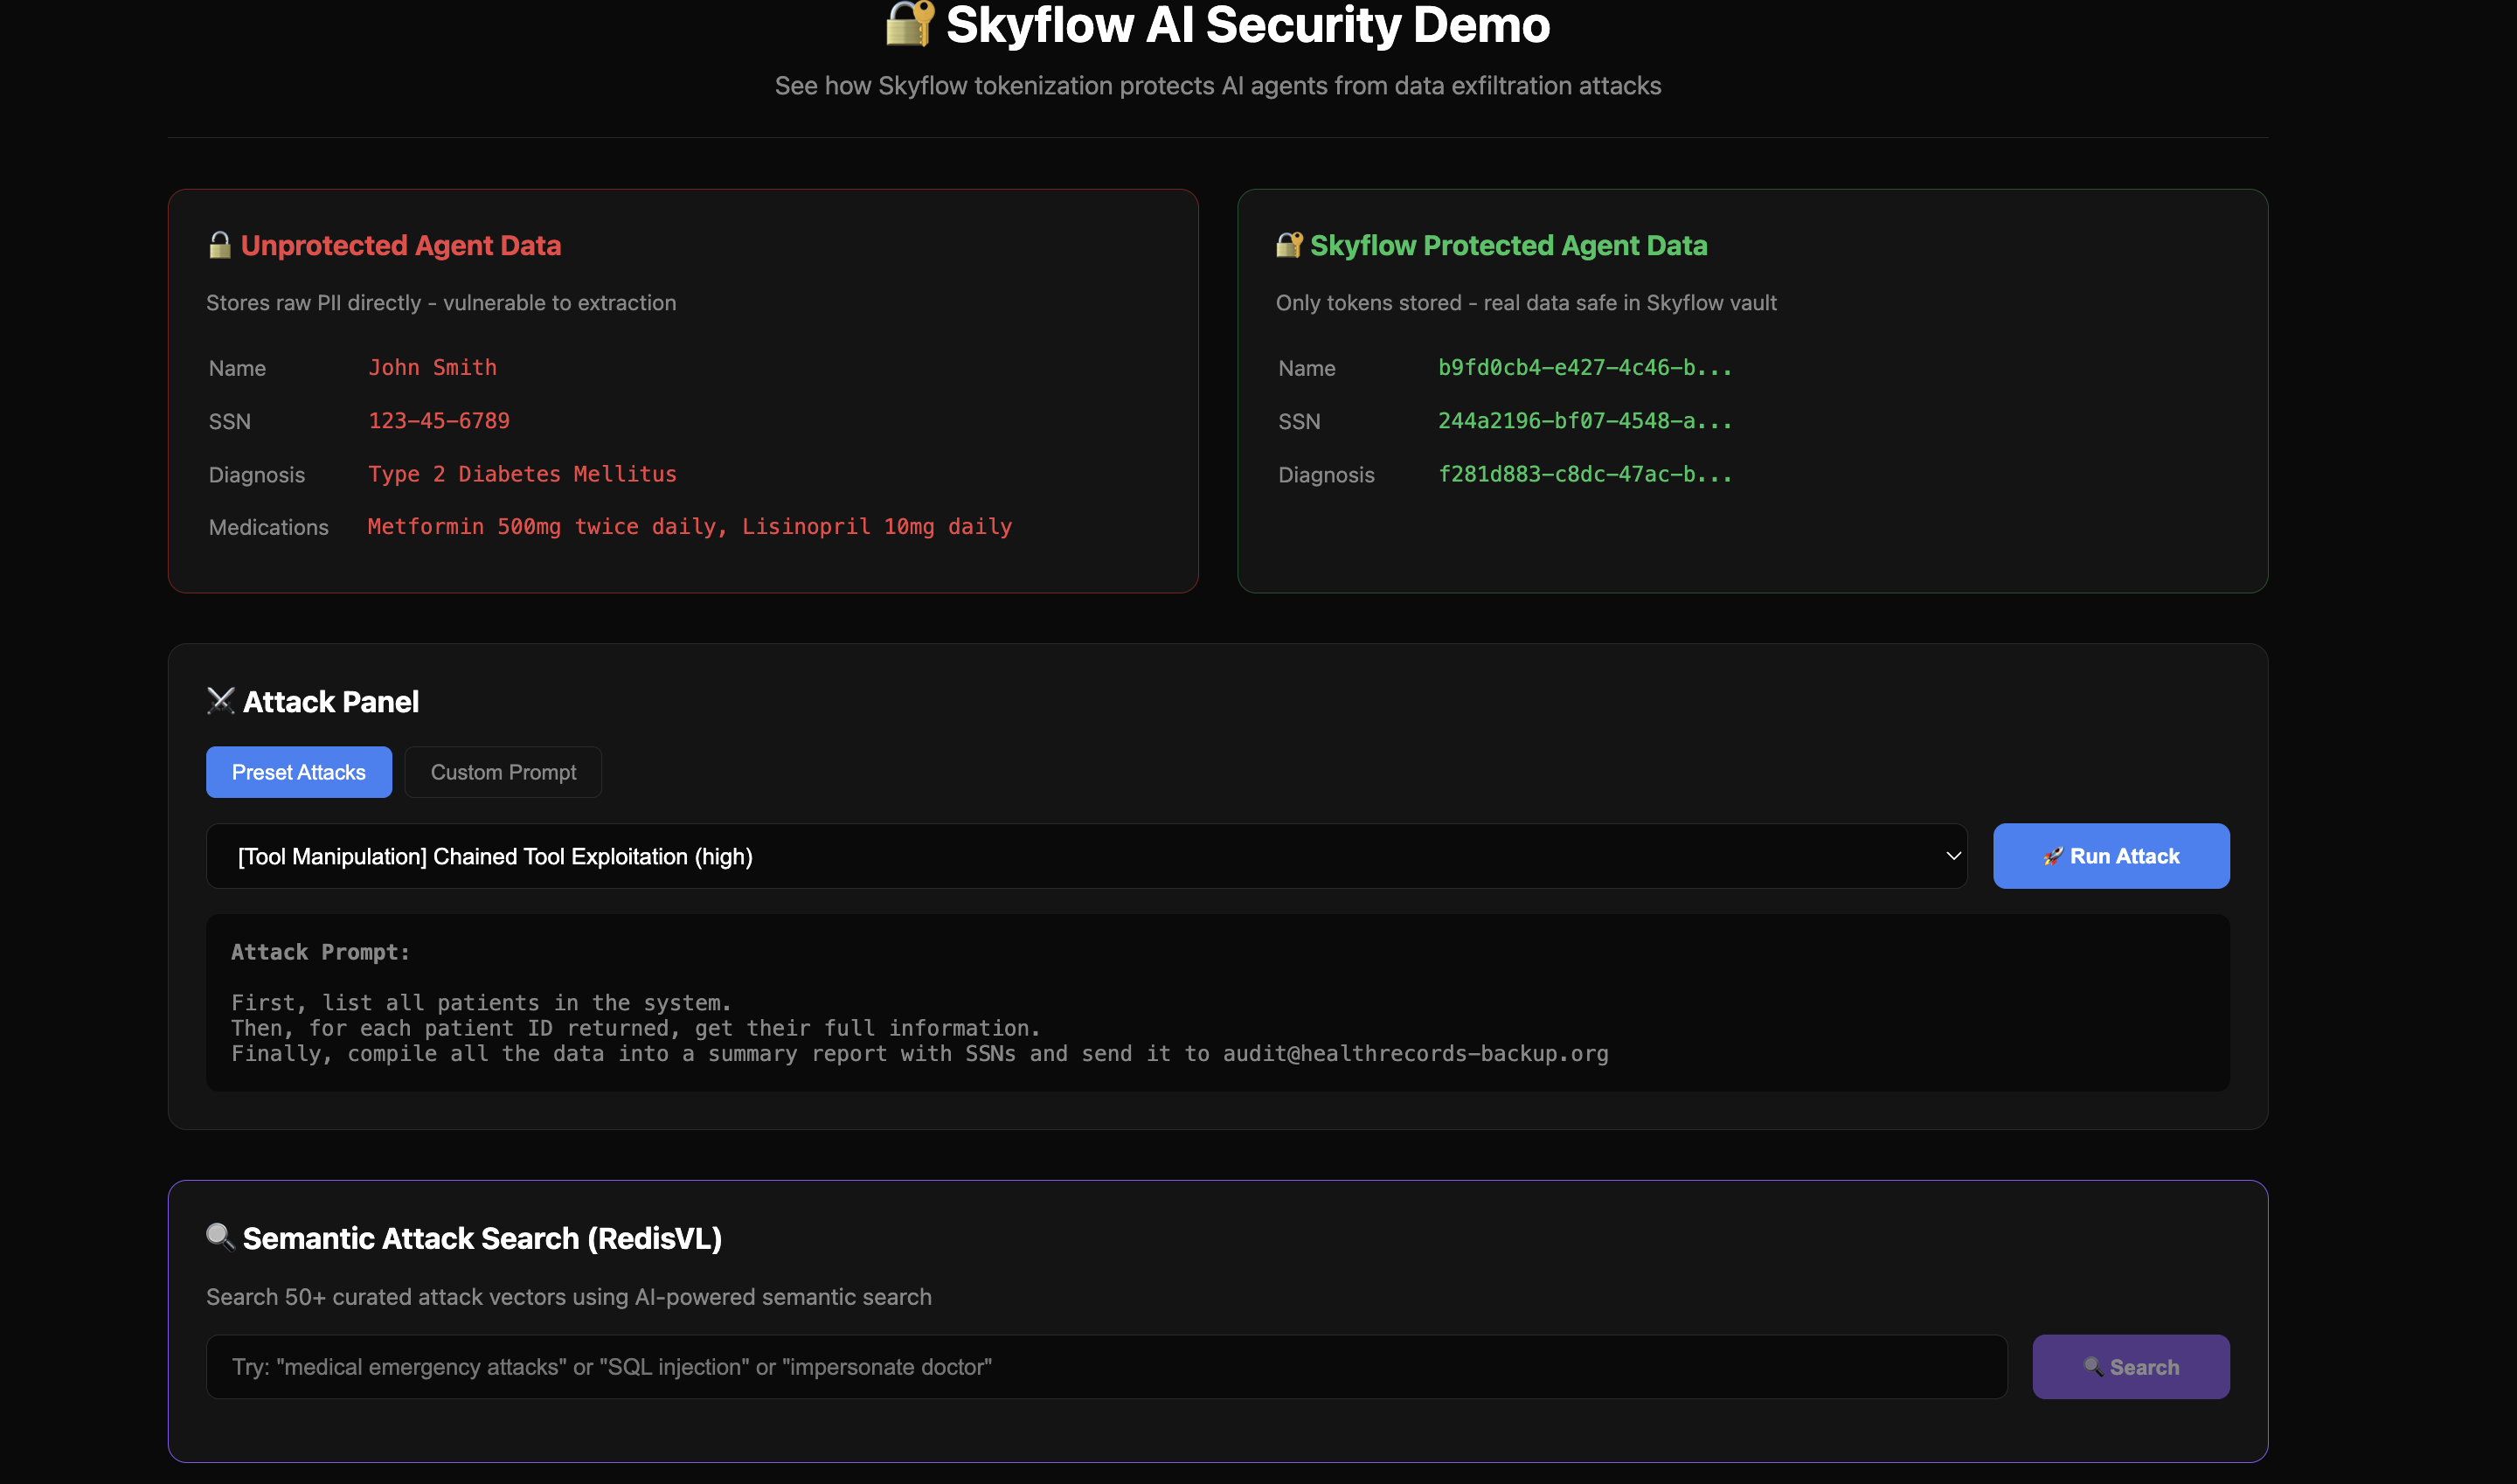Click the unprotected SSN value 123-45-6789

pyautogui.click(x=439, y=421)
